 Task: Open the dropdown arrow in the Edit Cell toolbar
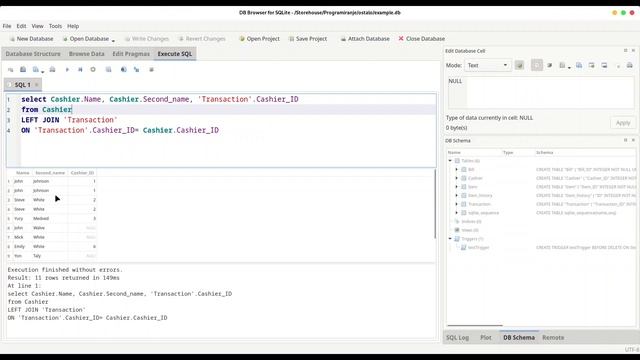[x=569, y=67]
